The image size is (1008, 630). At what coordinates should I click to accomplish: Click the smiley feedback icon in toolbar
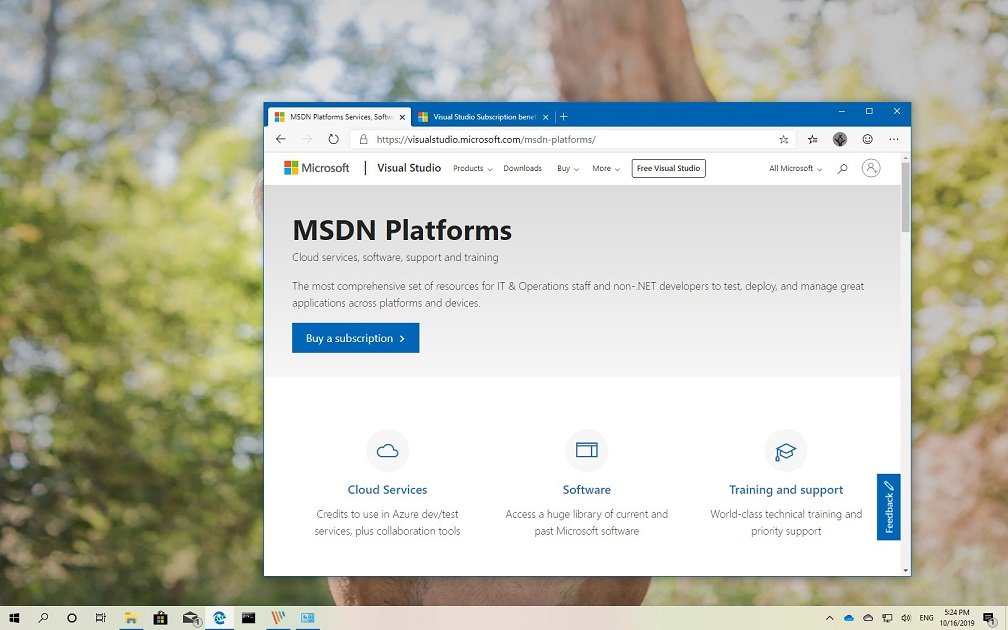coord(867,139)
